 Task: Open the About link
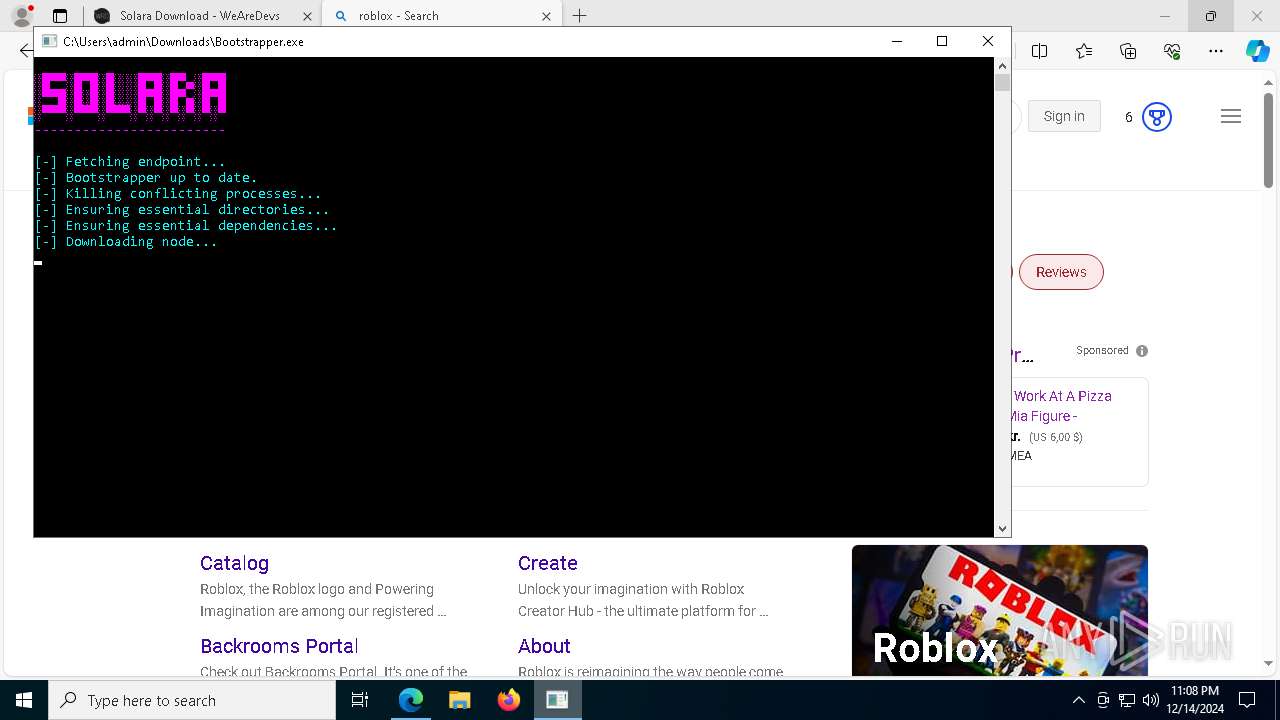pos(544,646)
